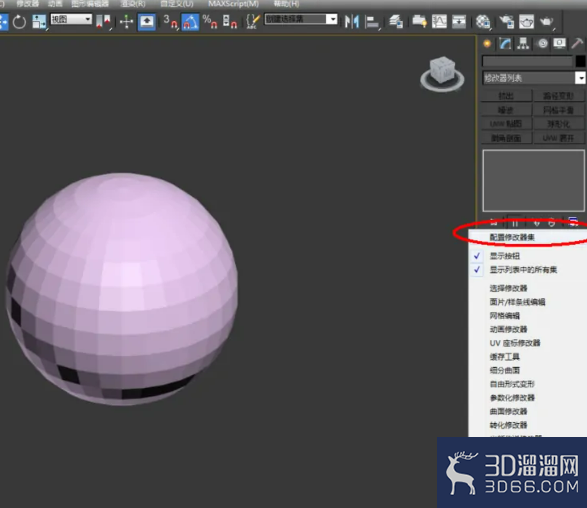587x508 pixels.
Task: Switch to Modify command panel tab
Action: (505, 44)
